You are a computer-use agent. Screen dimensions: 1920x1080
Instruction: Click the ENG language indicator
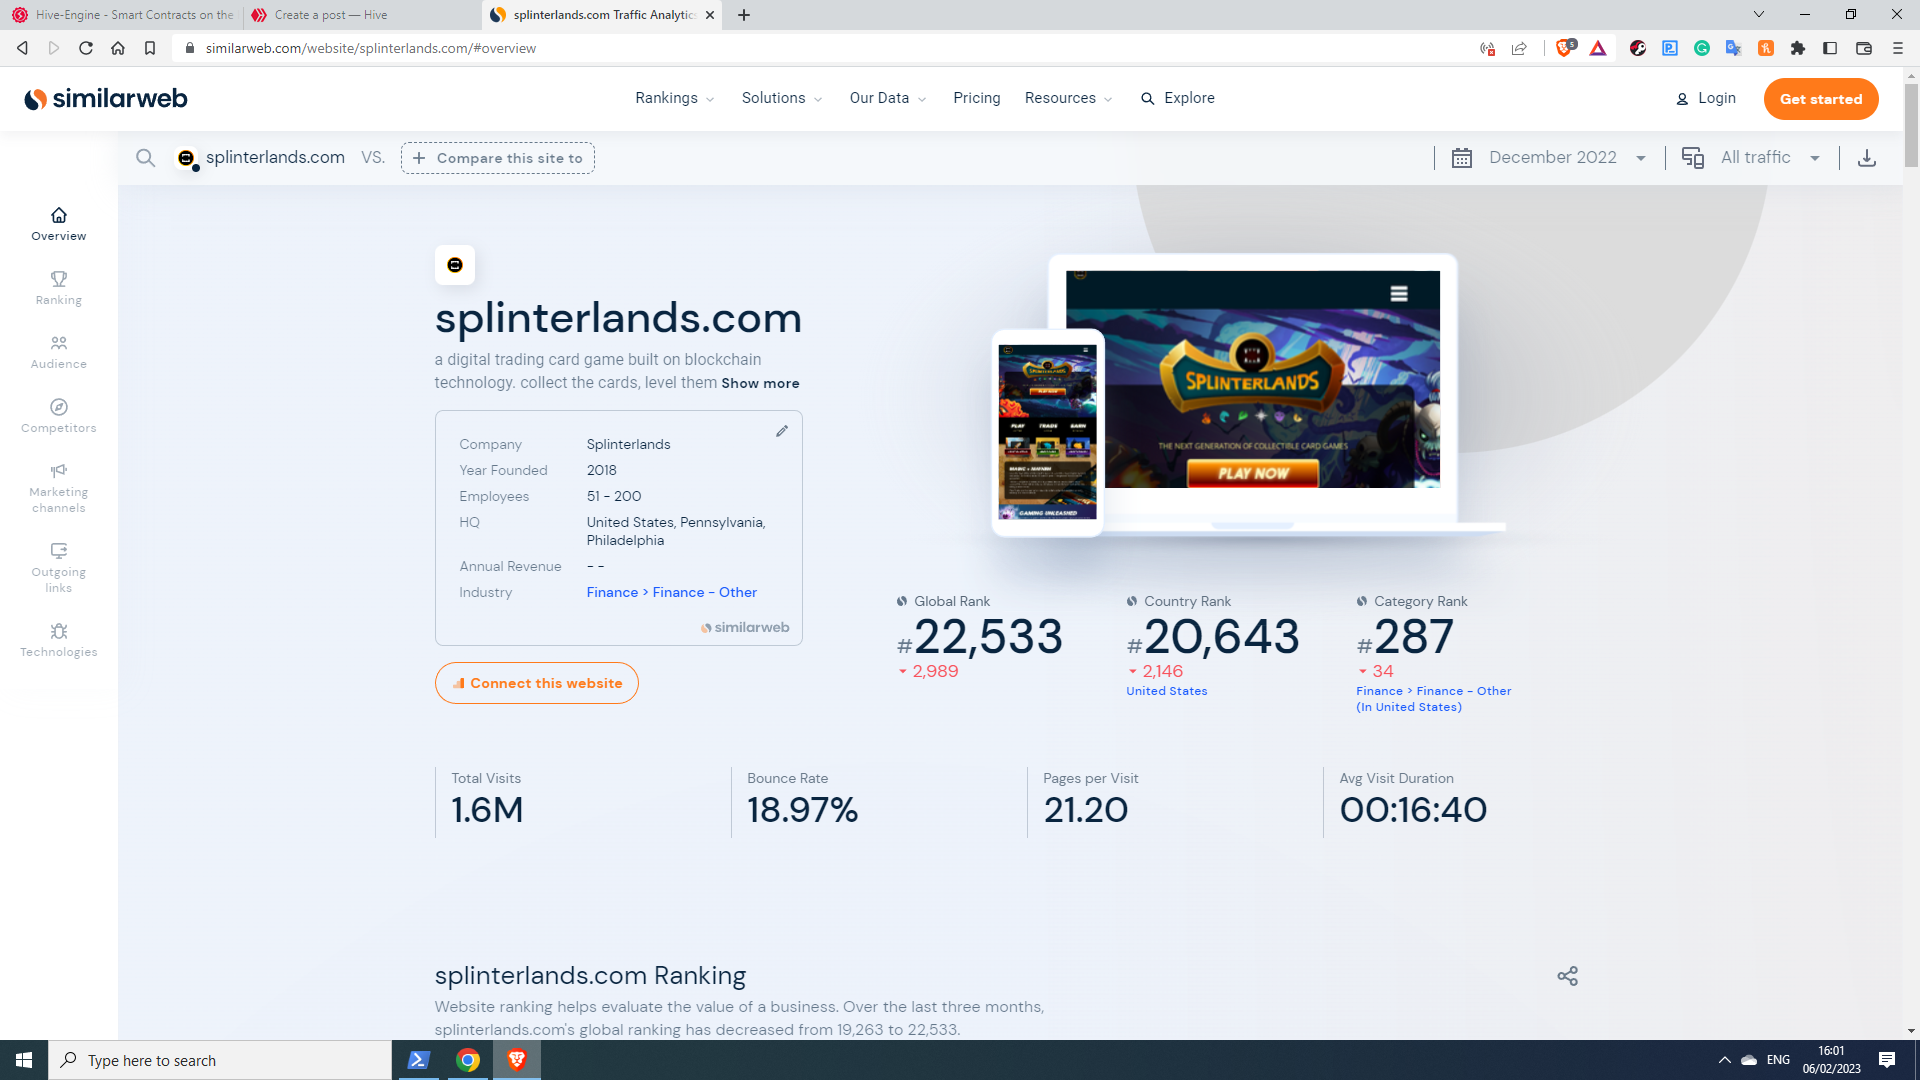tap(1778, 1060)
